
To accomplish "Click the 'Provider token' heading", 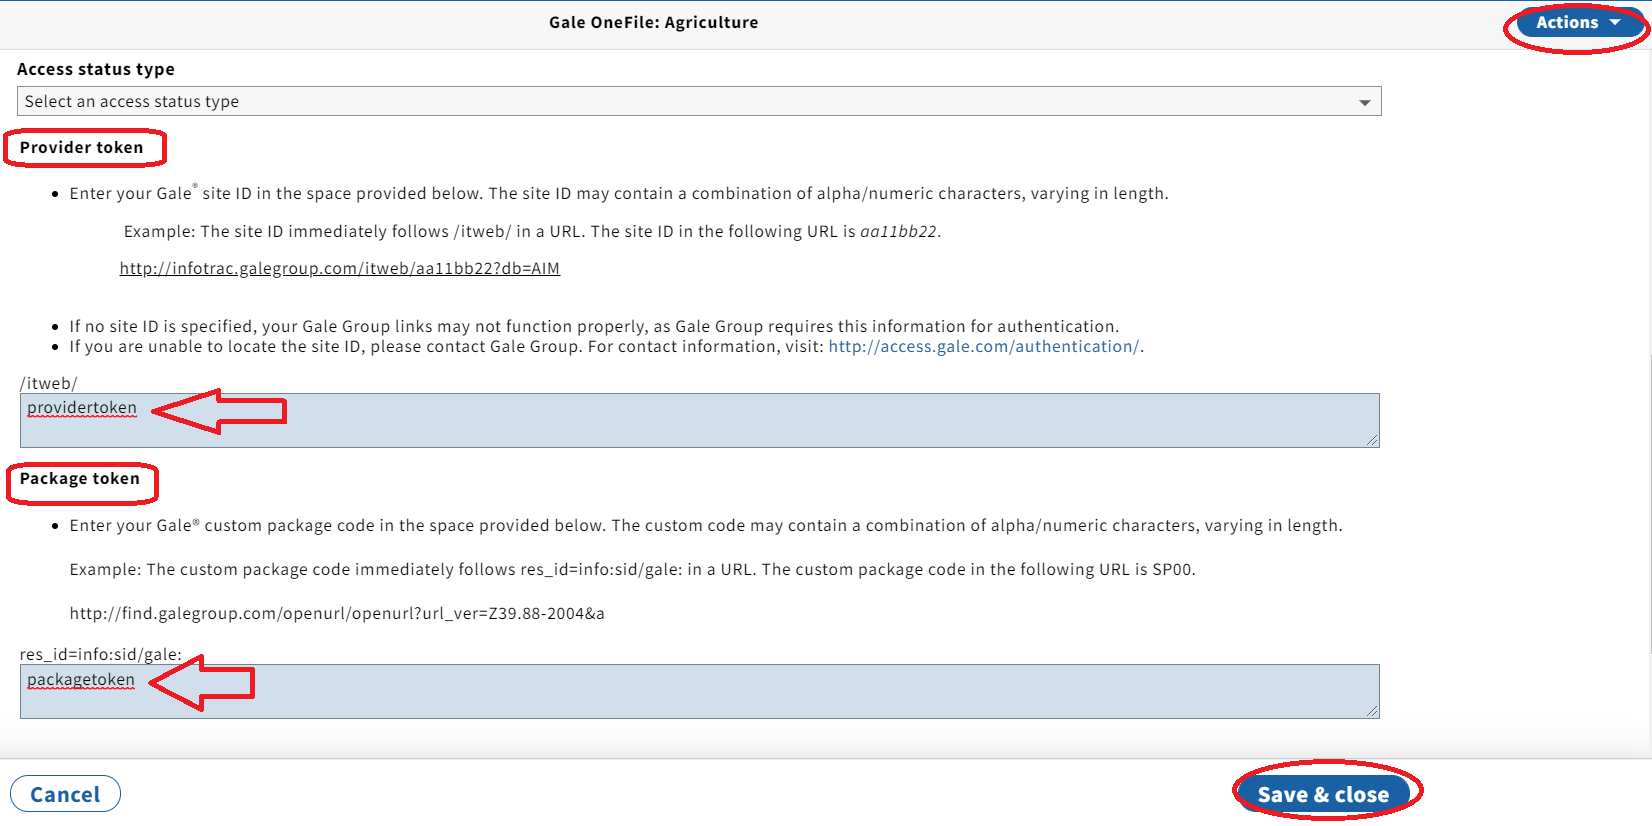I will [82, 147].
